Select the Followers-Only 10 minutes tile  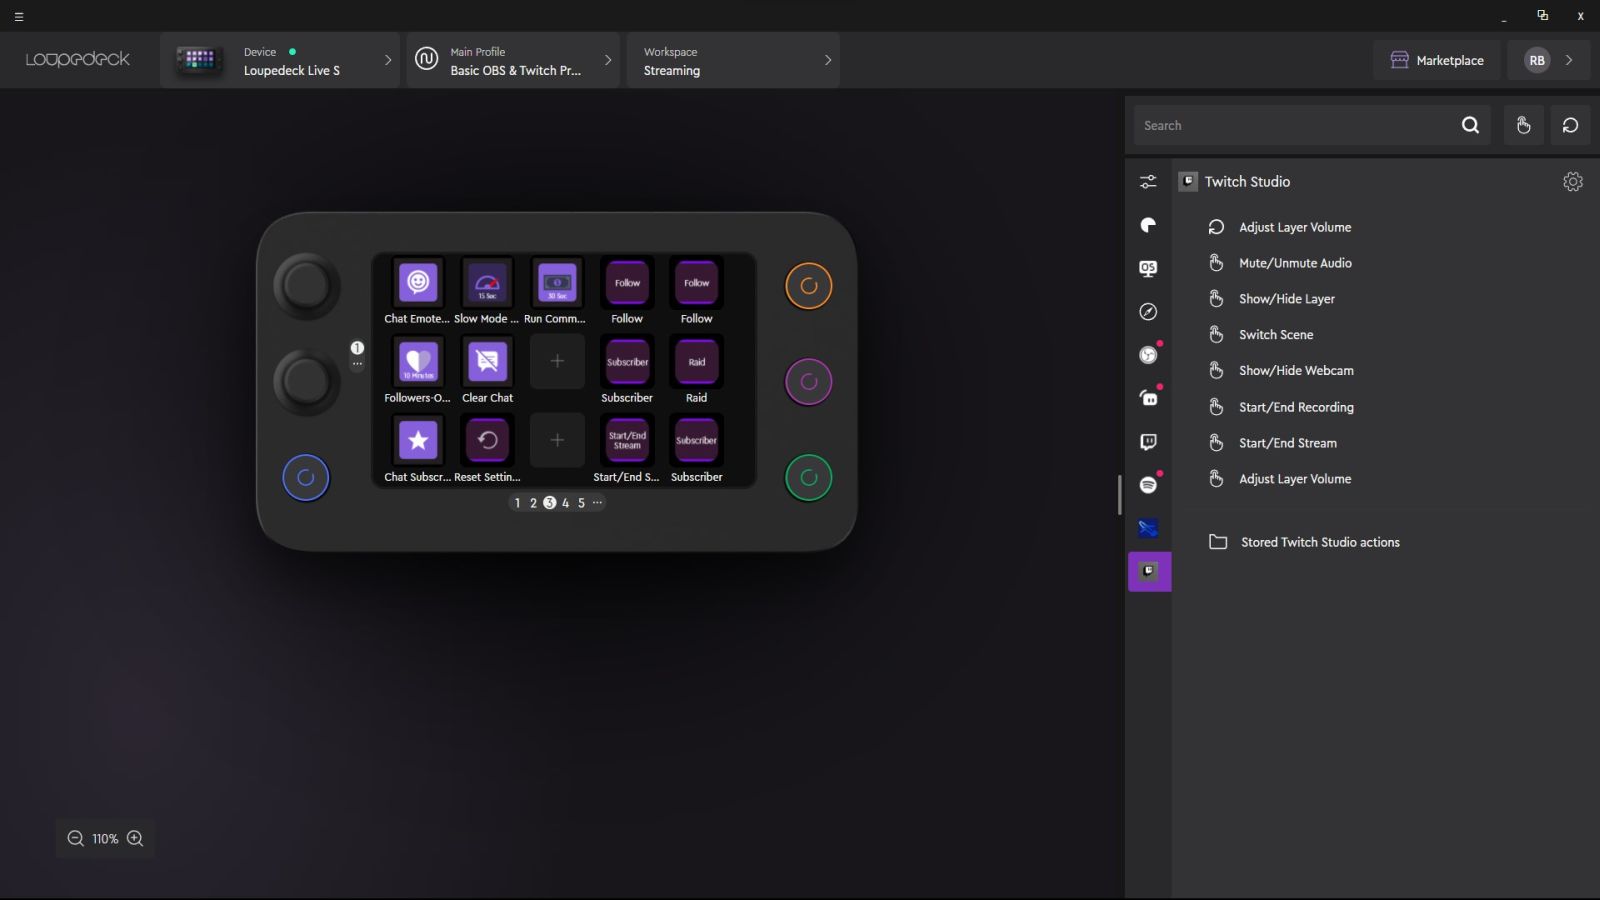tap(418, 362)
